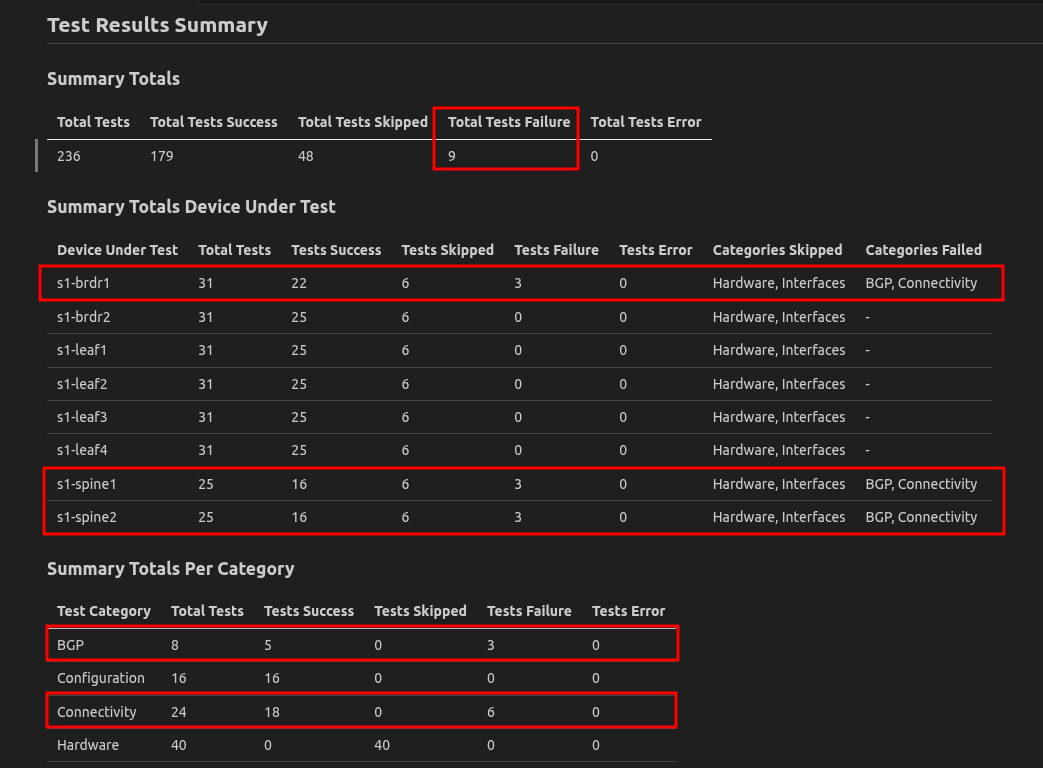The height and width of the screenshot is (768, 1043).
Task: Select the s1-spine1 device name cell
Action: click(x=87, y=484)
